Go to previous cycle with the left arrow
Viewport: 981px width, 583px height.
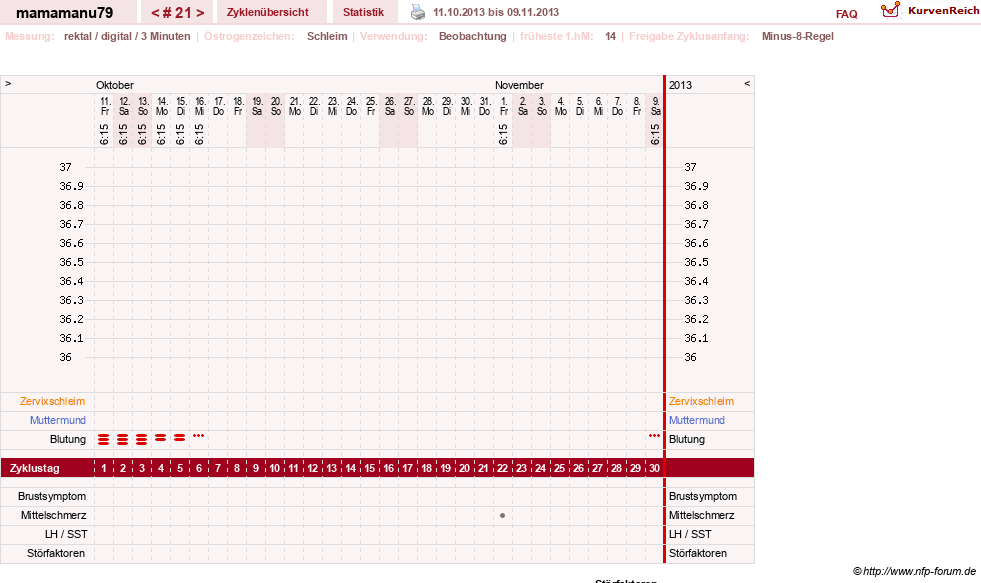coord(155,13)
